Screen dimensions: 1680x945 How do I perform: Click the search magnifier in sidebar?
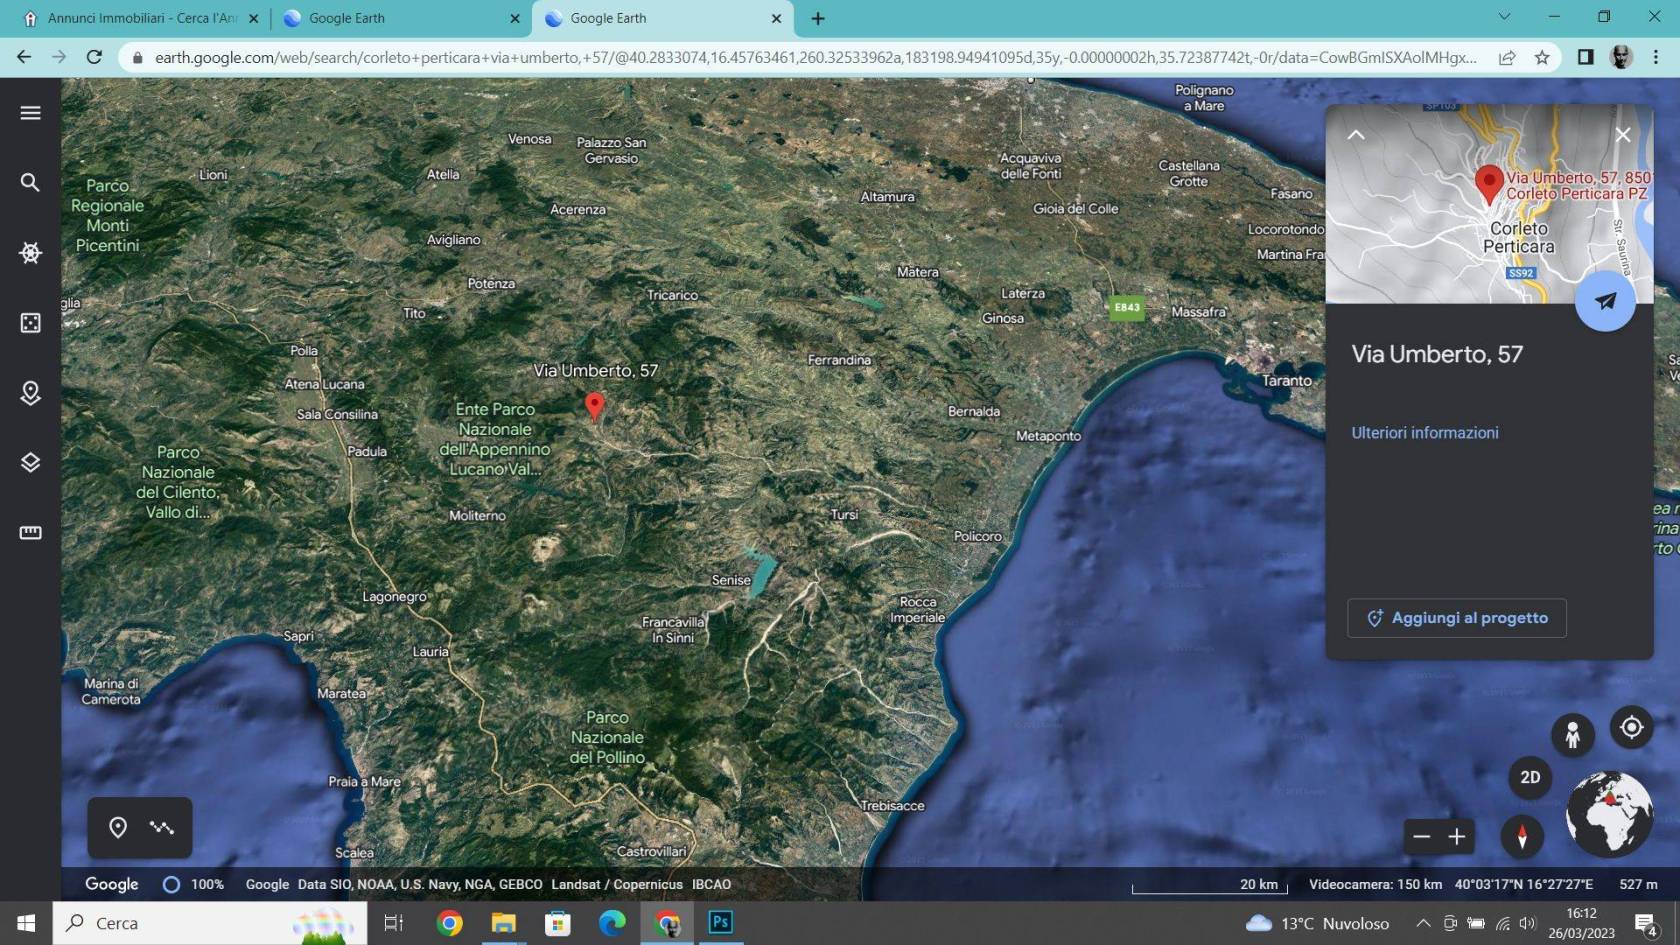(30, 182)
